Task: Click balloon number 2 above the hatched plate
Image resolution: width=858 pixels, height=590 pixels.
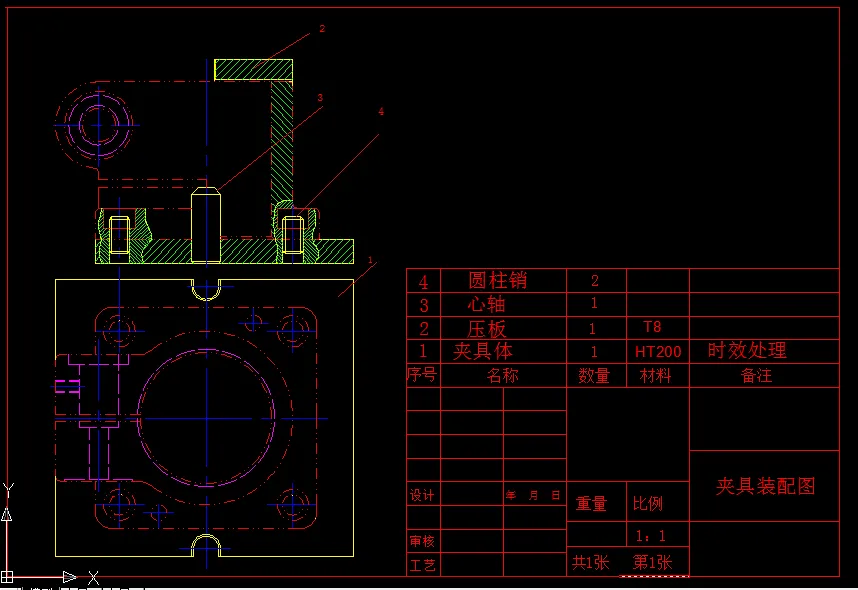Action: [322, 28]
